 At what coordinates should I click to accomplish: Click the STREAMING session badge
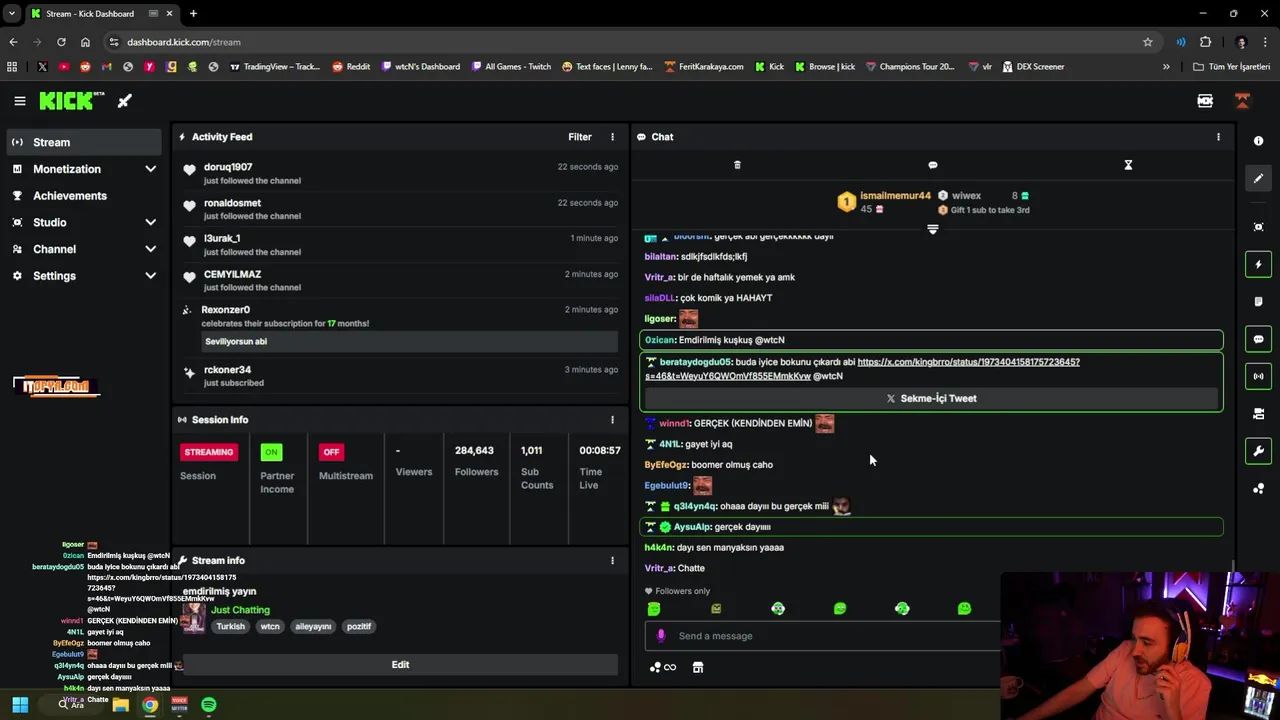coord(209,452)
